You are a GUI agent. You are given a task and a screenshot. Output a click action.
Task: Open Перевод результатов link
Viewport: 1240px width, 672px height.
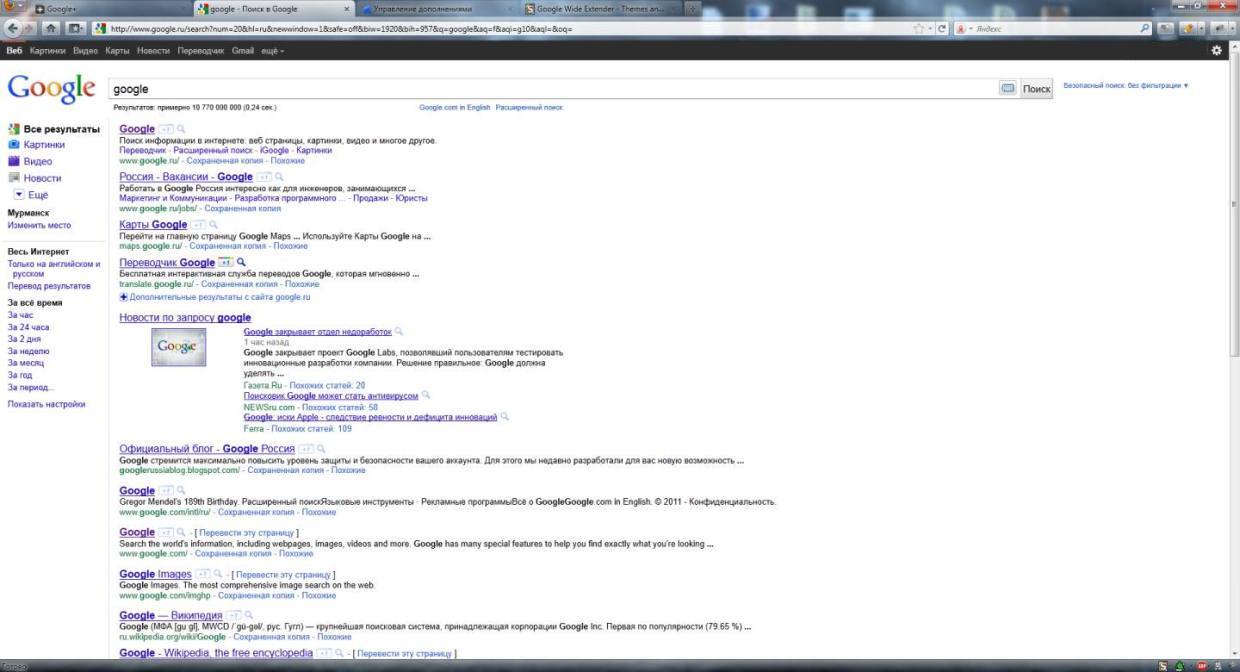point(49,286)
